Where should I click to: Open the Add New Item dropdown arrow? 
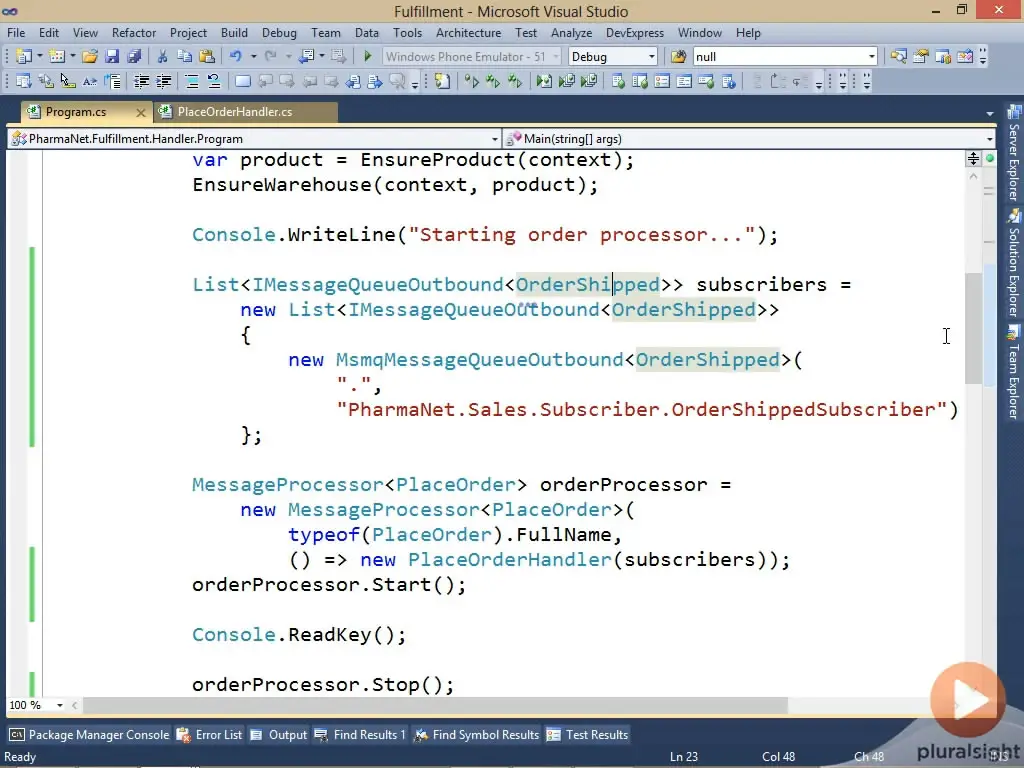coord(72,57)
